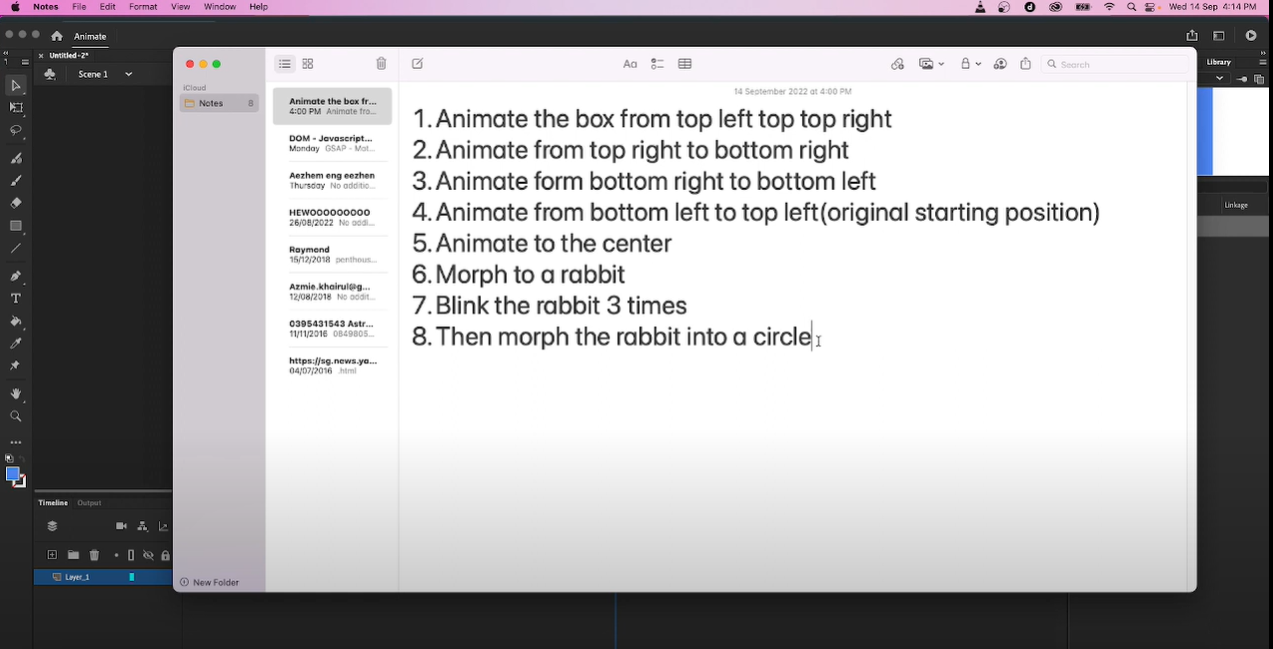Delete layer with Timeline trash icon

(94, 555)
